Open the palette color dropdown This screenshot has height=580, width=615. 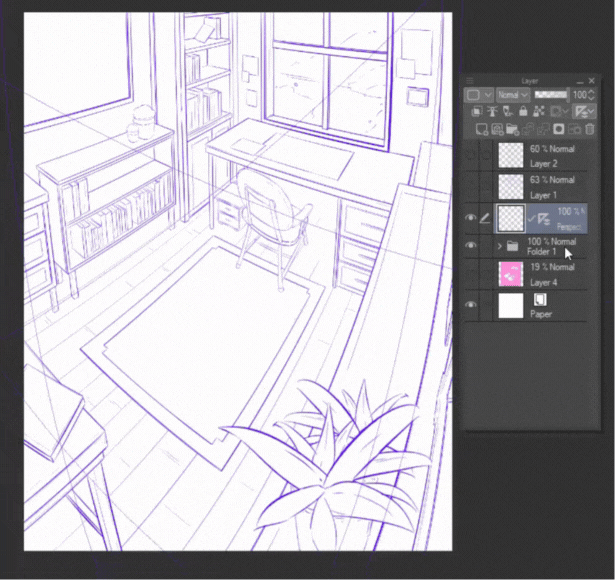click(478, 95)
